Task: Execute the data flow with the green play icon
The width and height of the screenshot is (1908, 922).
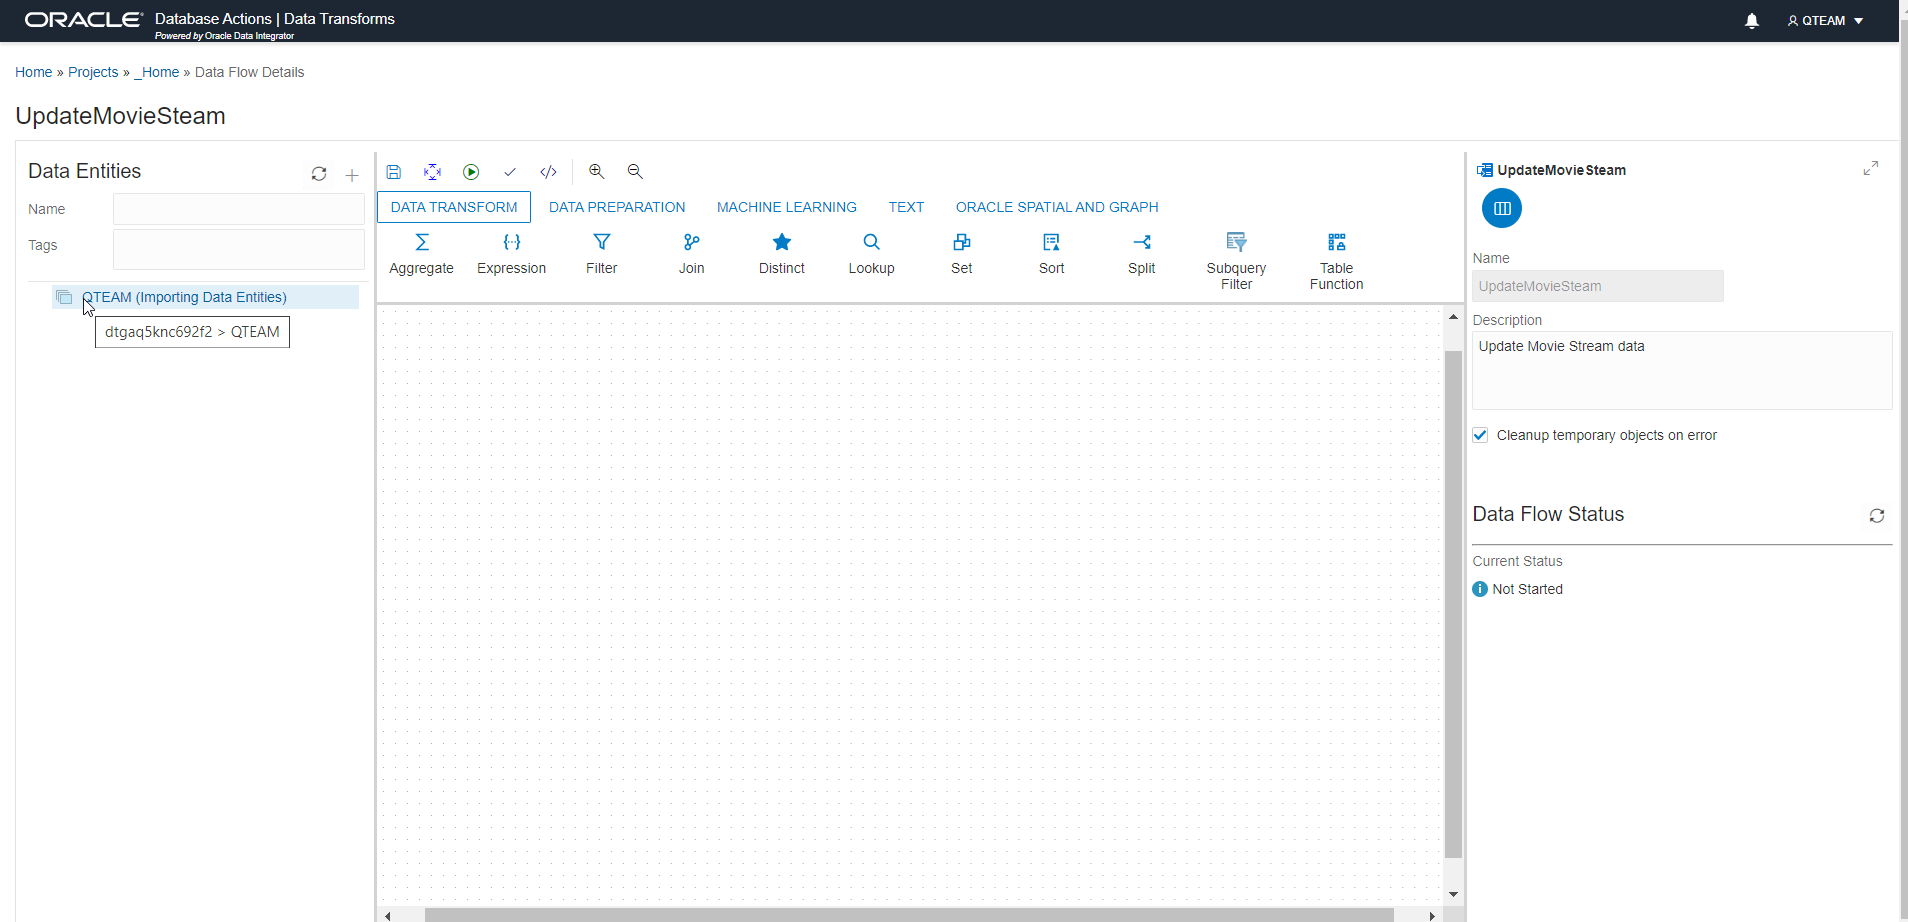Action: pyautogui.click(x=471, y=172)
